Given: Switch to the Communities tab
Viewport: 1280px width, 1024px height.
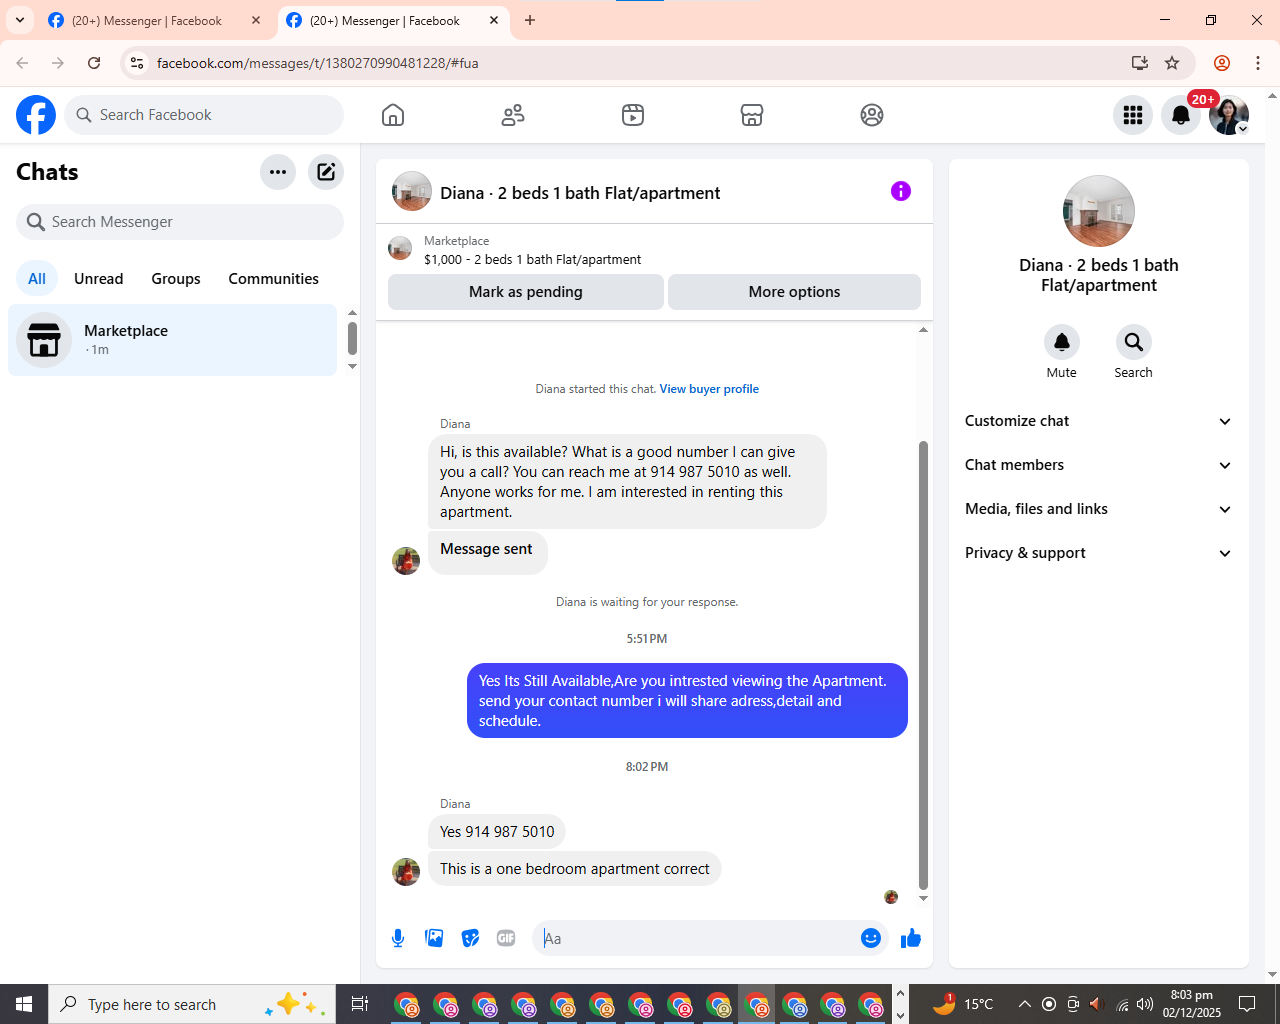Looking at the screenshot, I should 273,279.
